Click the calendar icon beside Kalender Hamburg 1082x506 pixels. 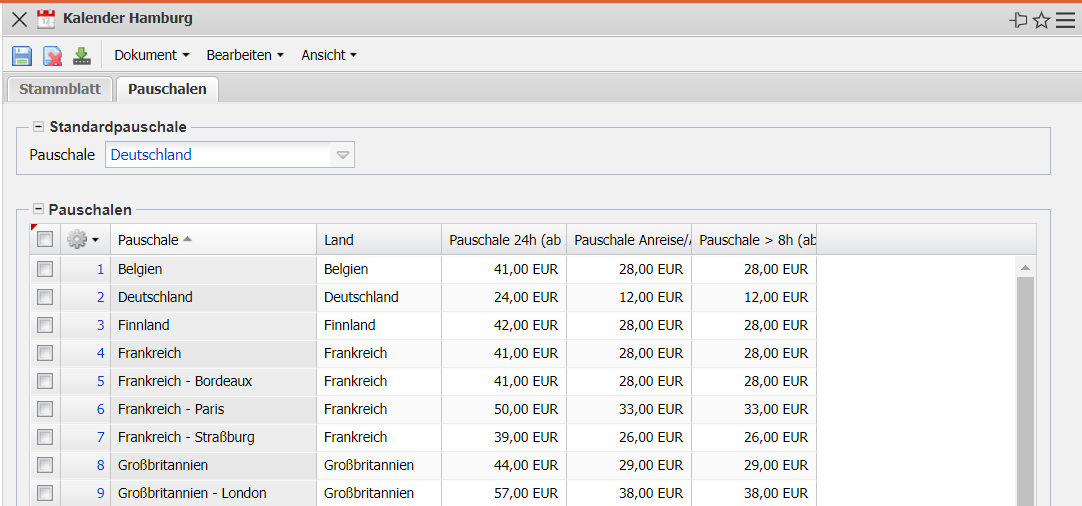click(x=46, y=19)
